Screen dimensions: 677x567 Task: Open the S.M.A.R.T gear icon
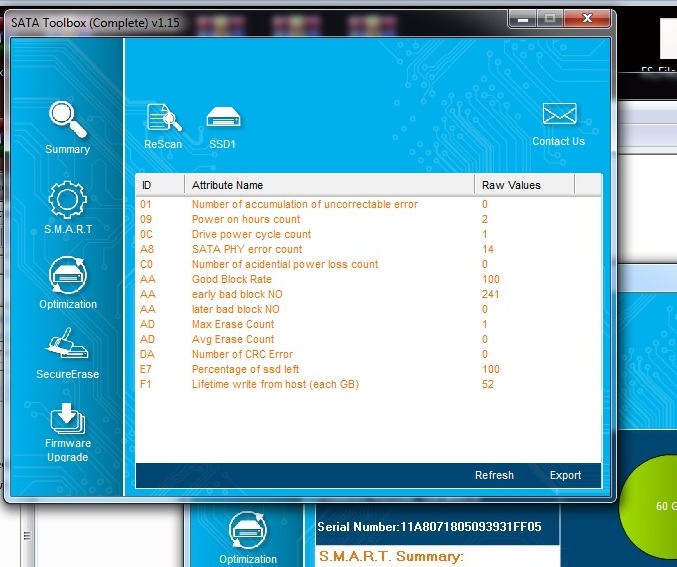(67, 200)
